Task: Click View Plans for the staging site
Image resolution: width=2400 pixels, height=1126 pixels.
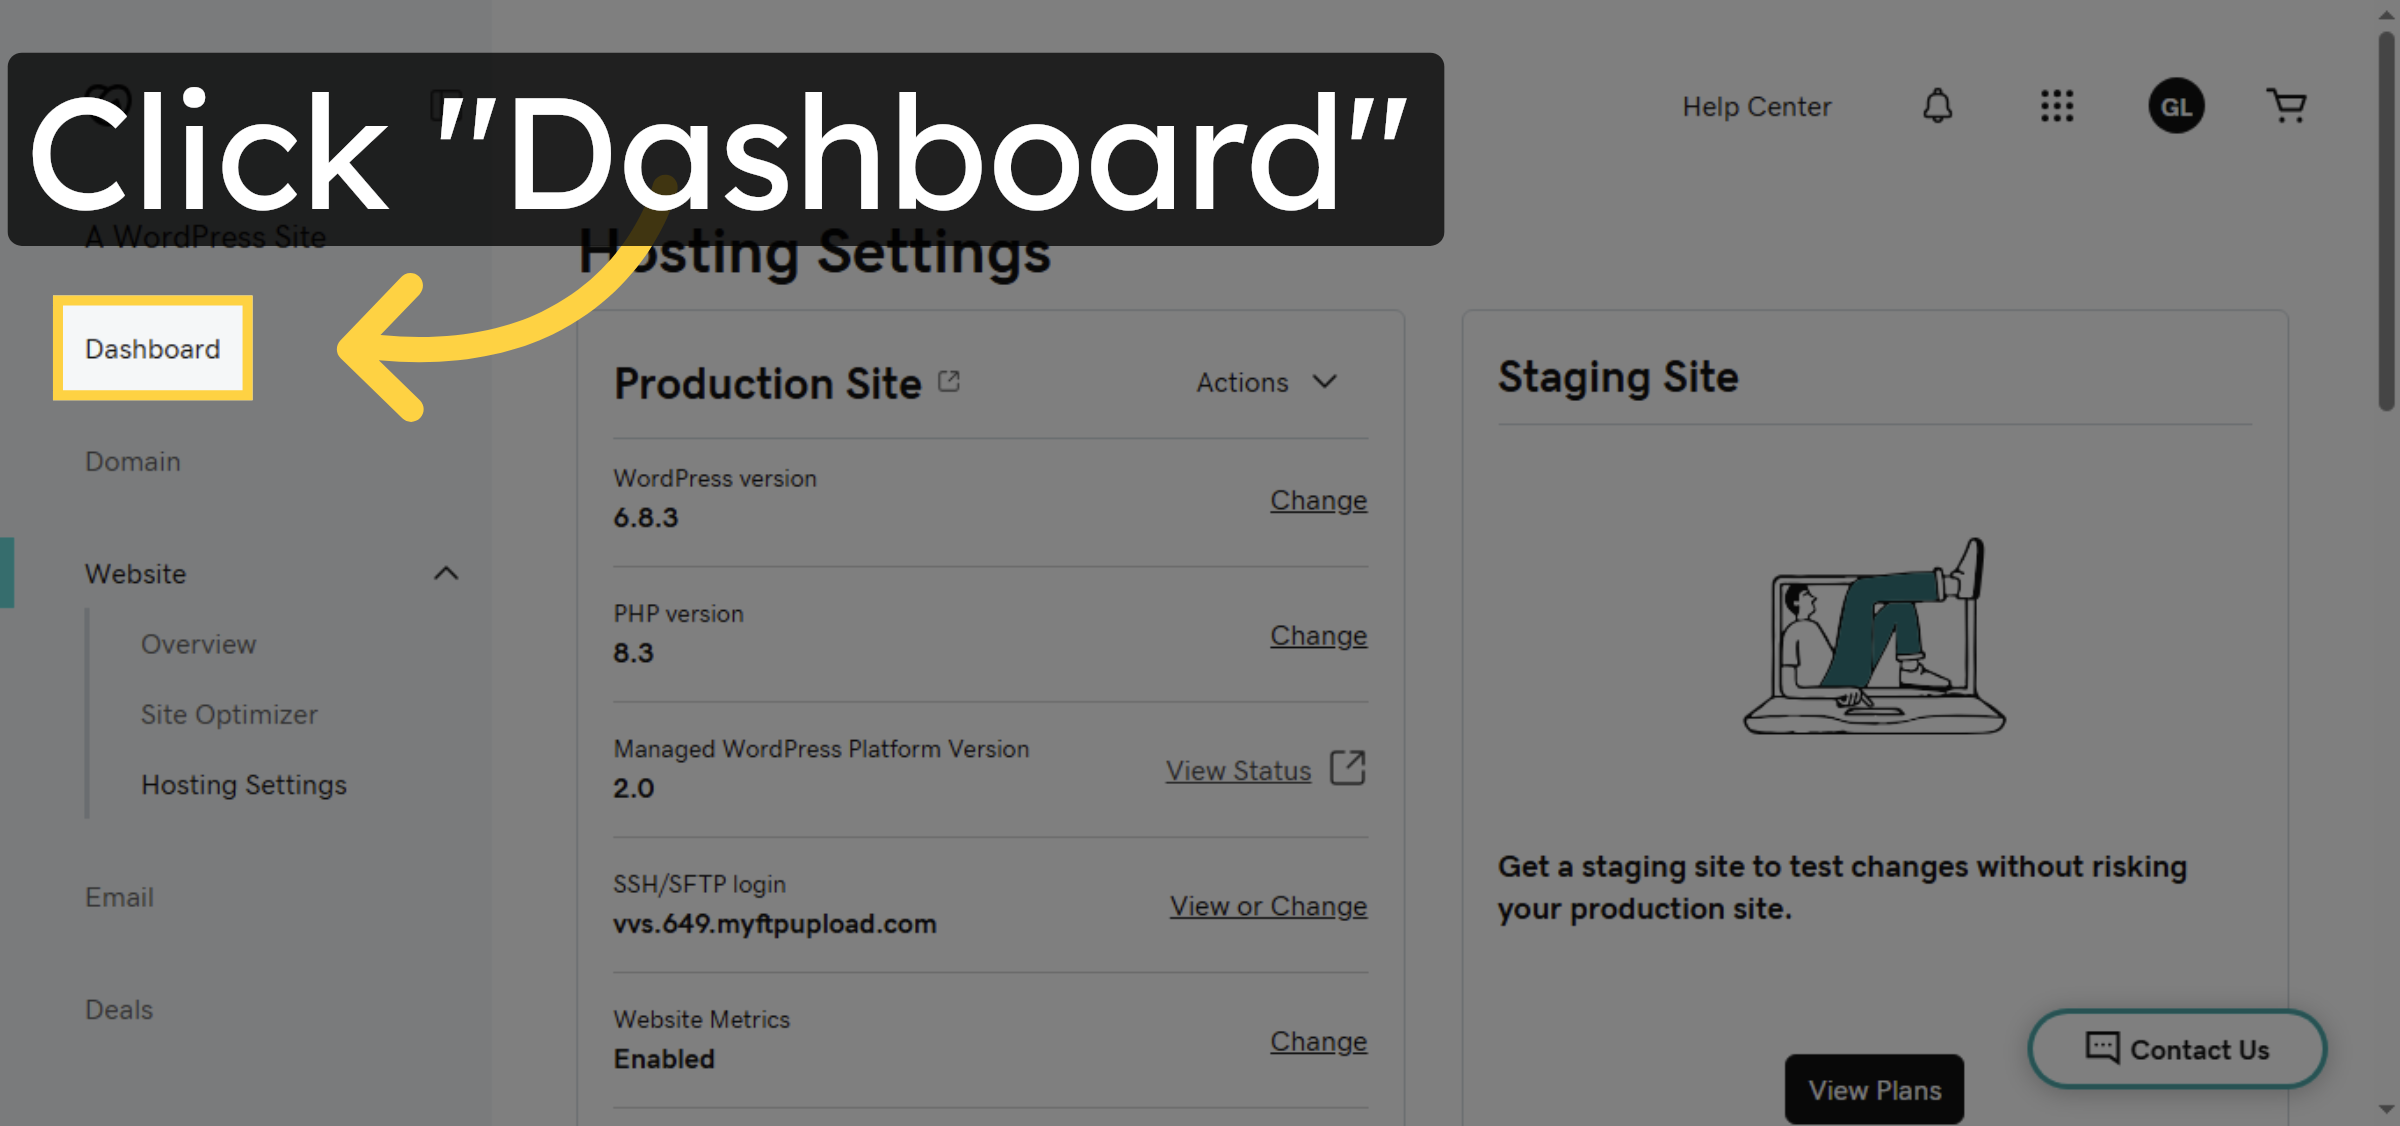Action: (x=1874, y=1089)
